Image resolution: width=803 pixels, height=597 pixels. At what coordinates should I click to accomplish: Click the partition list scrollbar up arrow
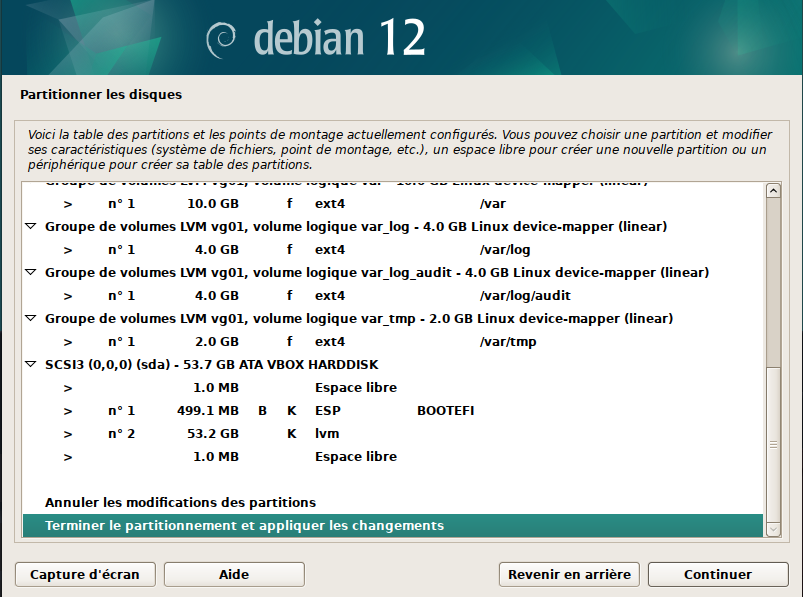773,190
